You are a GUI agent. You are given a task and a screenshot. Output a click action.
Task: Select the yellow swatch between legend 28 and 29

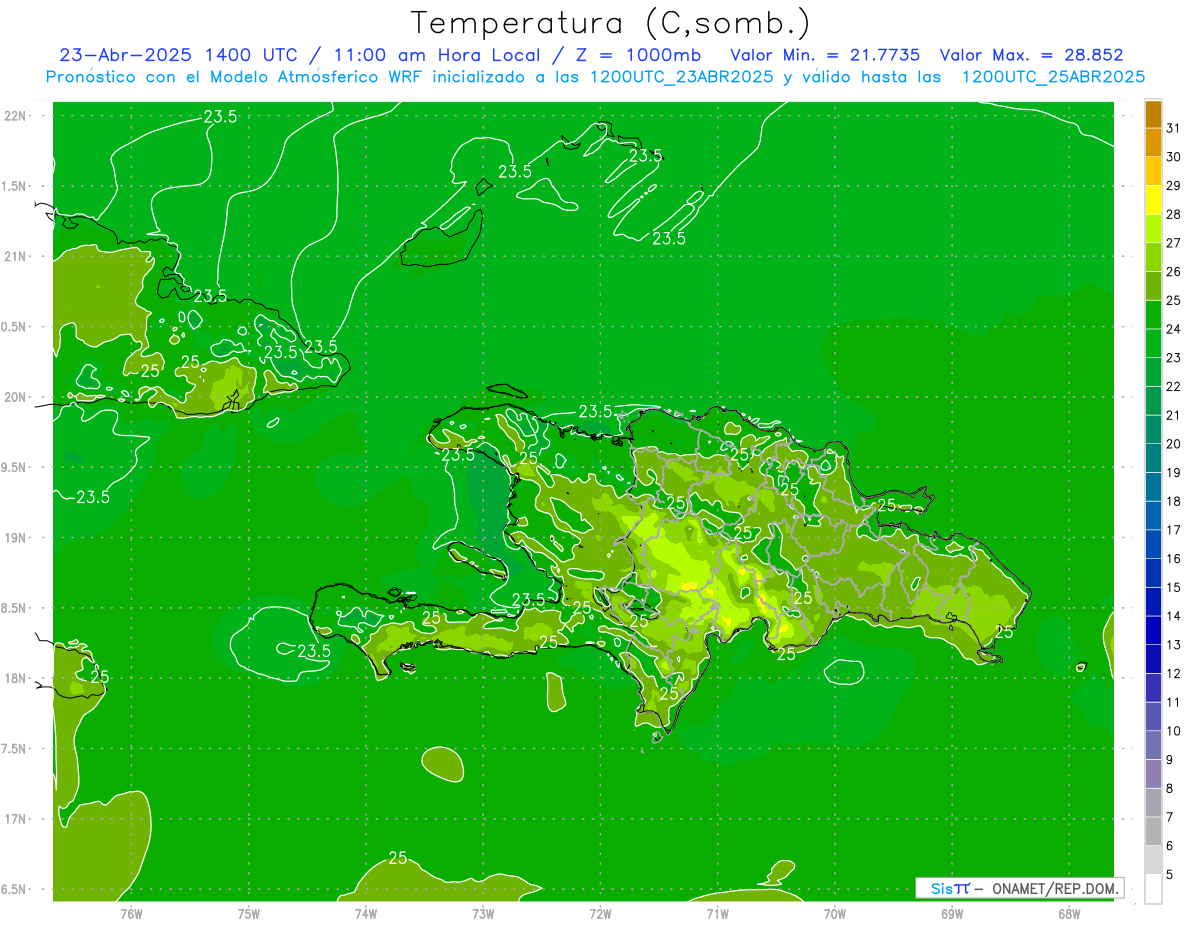point(1153,200)
